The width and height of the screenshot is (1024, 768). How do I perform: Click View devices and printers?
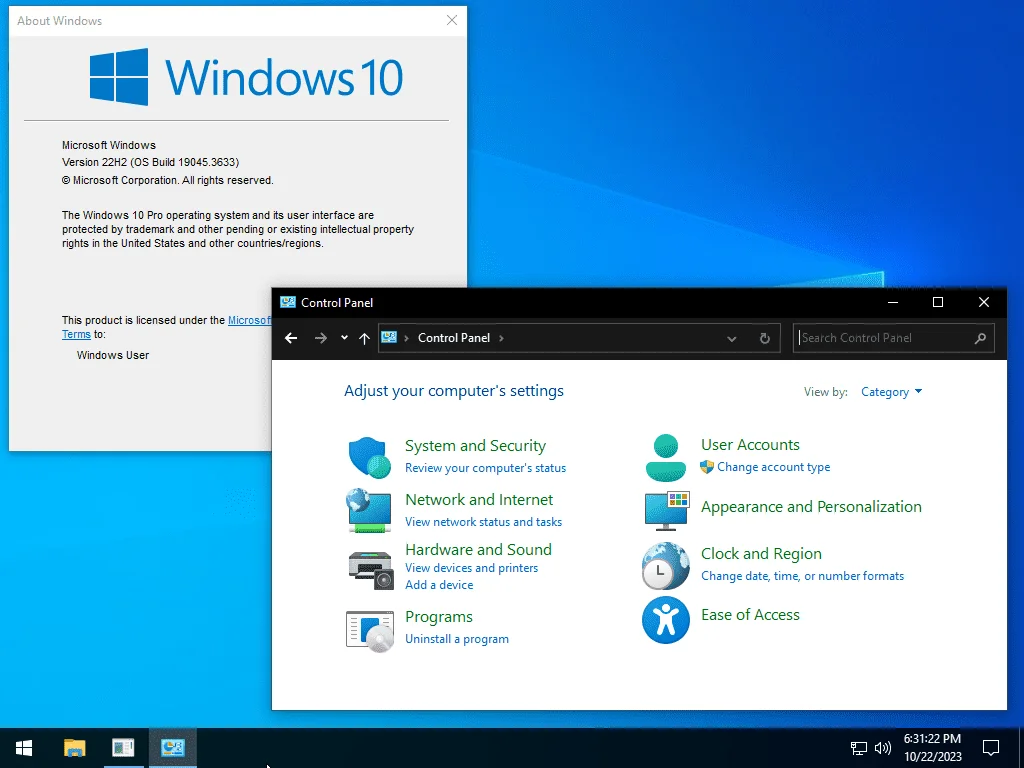pyautogui.click(x=472, y=568)
